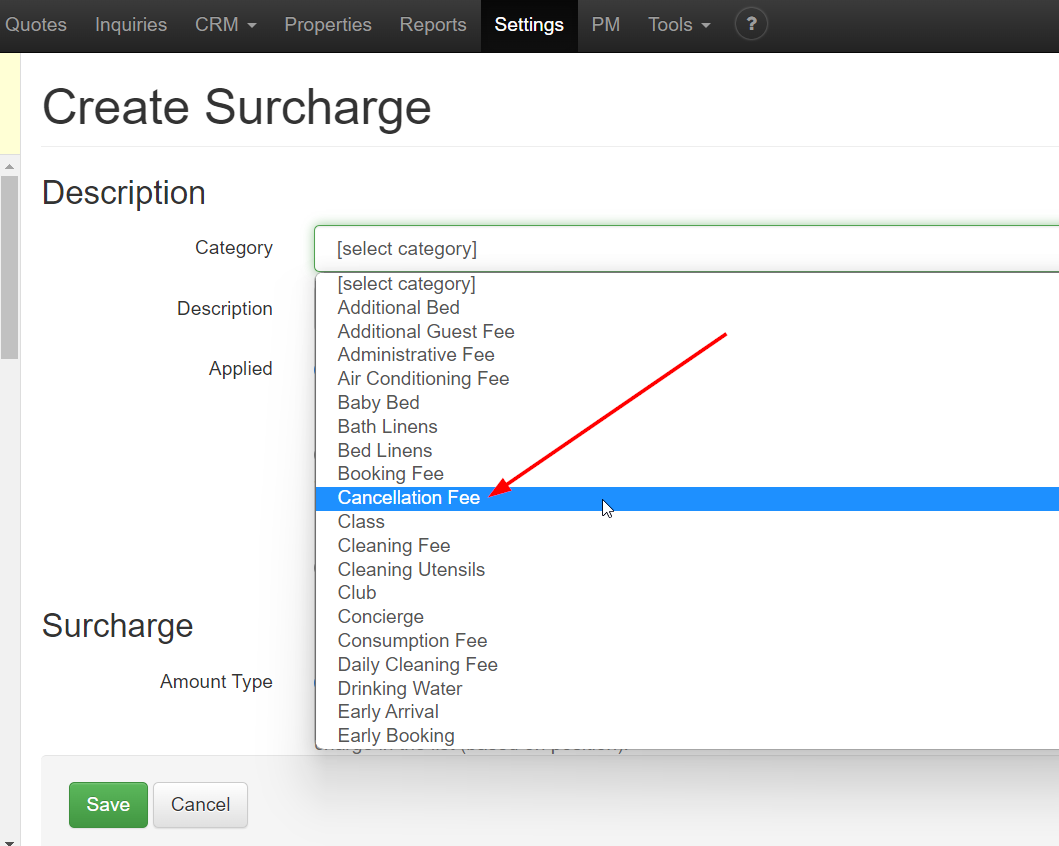Switch to the Settings tab

tap(529, 24)
